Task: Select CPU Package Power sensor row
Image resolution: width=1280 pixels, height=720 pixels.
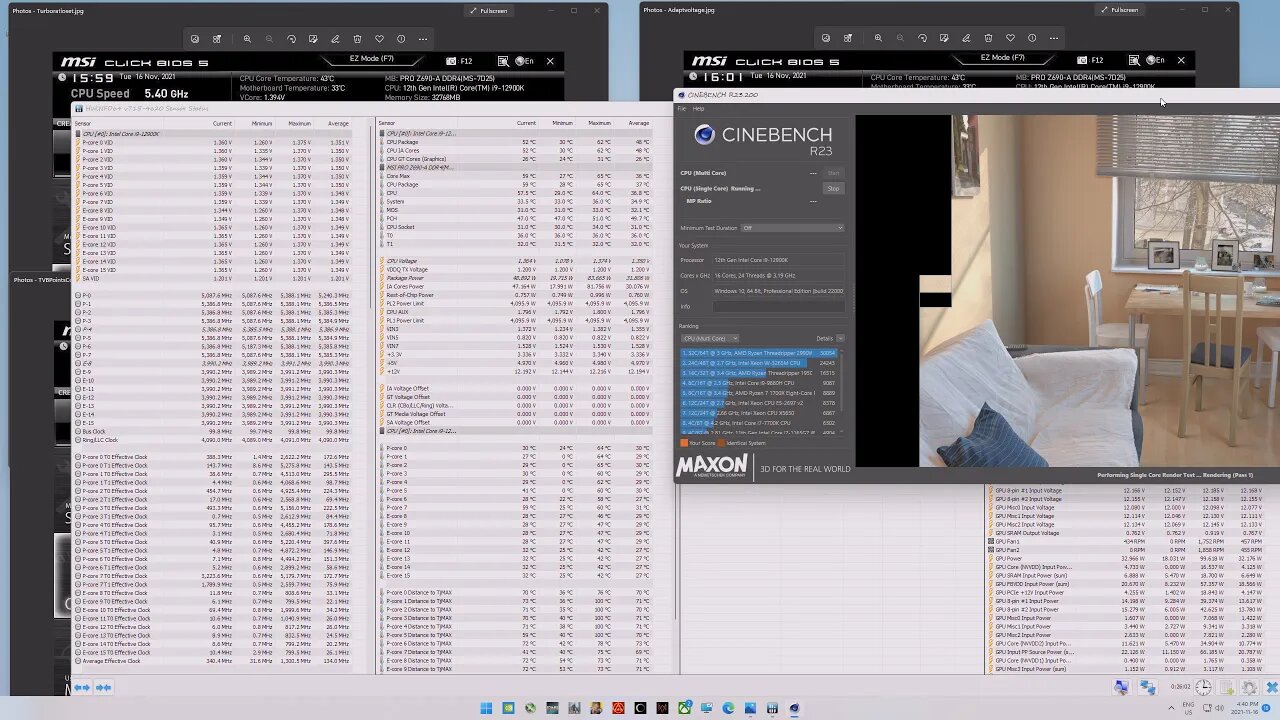Action: pos(516,278)
